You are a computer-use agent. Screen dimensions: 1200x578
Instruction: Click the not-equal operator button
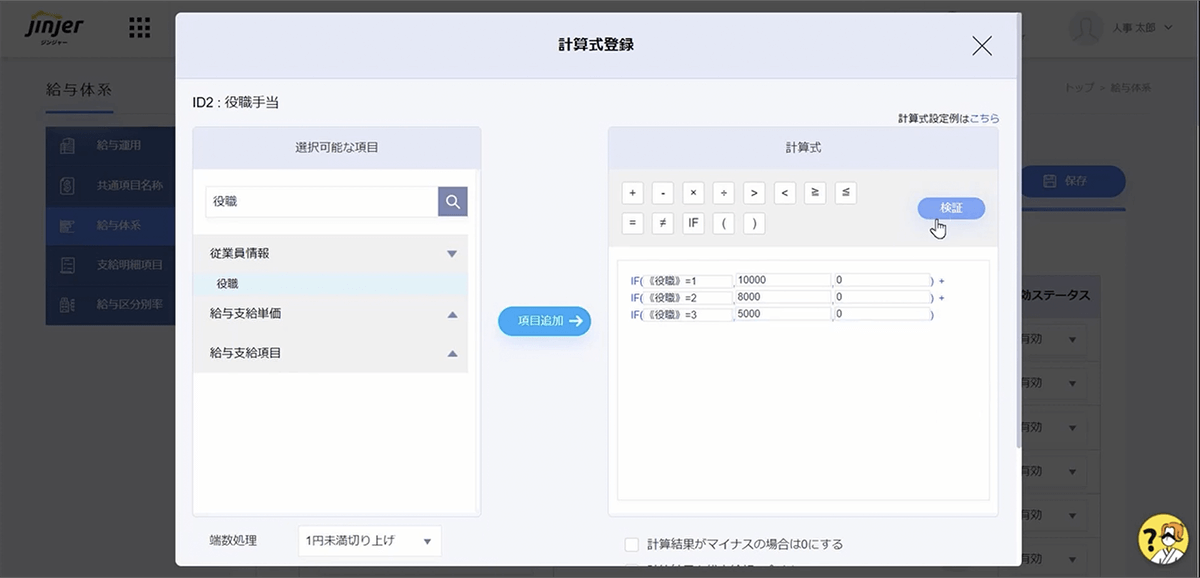click(x=662, y=223)
